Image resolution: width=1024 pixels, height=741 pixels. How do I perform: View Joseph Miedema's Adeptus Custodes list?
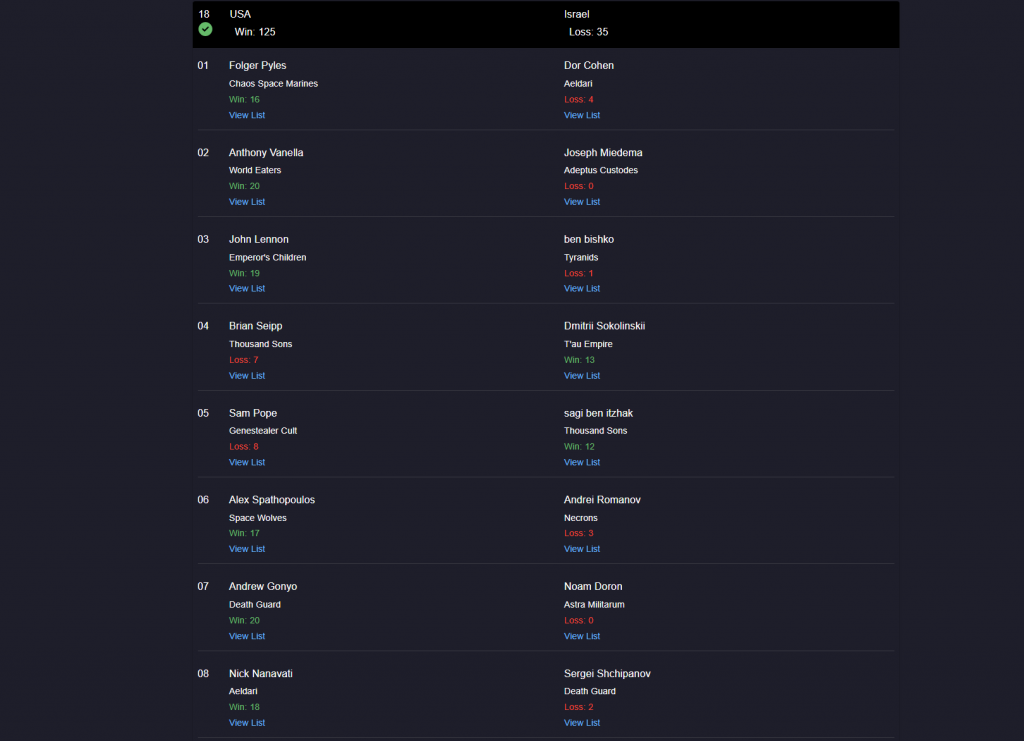(582, 202)
